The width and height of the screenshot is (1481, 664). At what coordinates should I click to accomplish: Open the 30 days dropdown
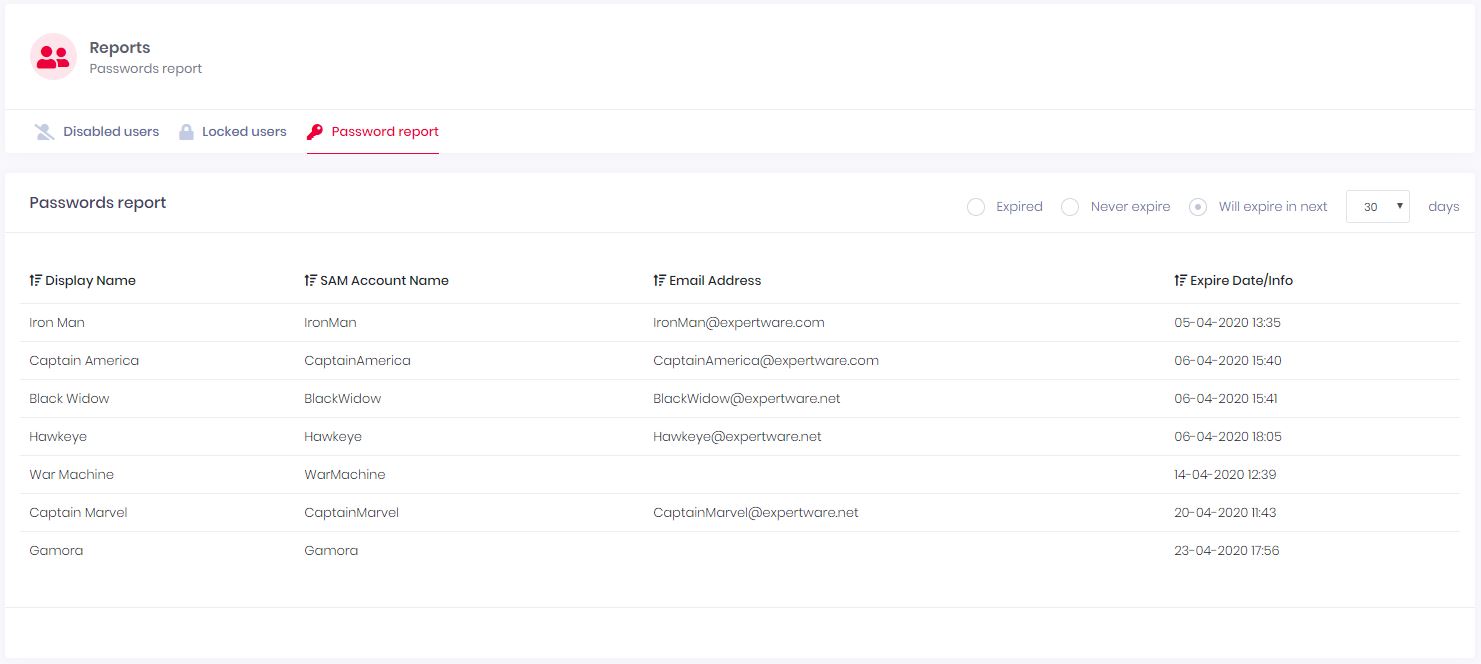point(1378,207)
